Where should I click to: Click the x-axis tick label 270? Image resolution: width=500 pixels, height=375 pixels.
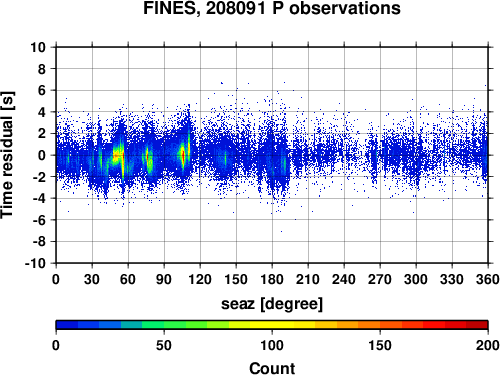380,279
